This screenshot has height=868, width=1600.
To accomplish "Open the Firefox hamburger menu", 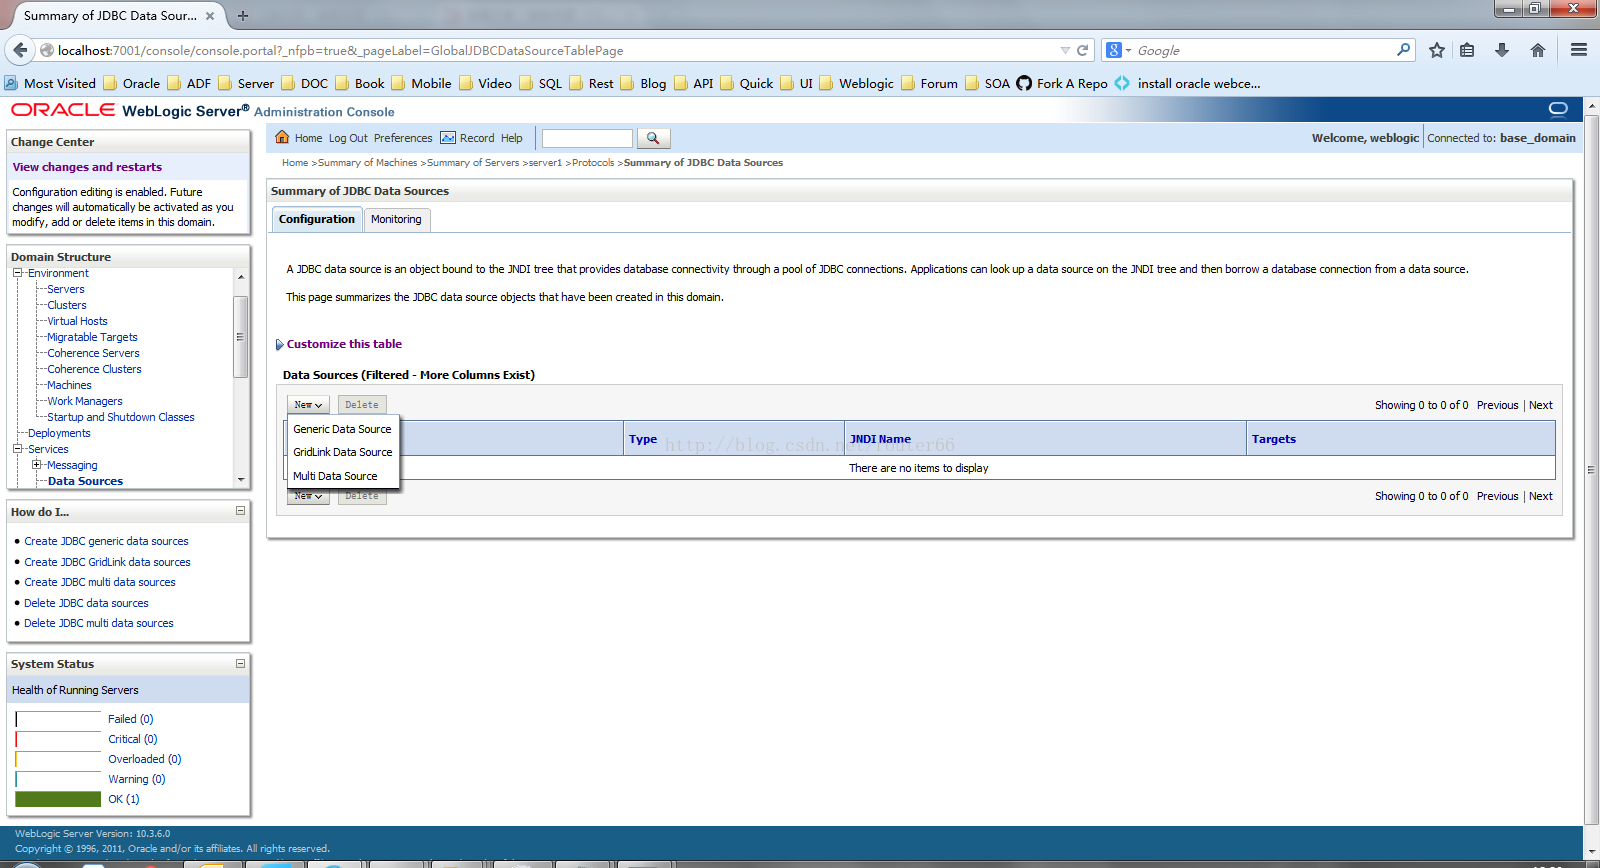I will pos(1579,50).
